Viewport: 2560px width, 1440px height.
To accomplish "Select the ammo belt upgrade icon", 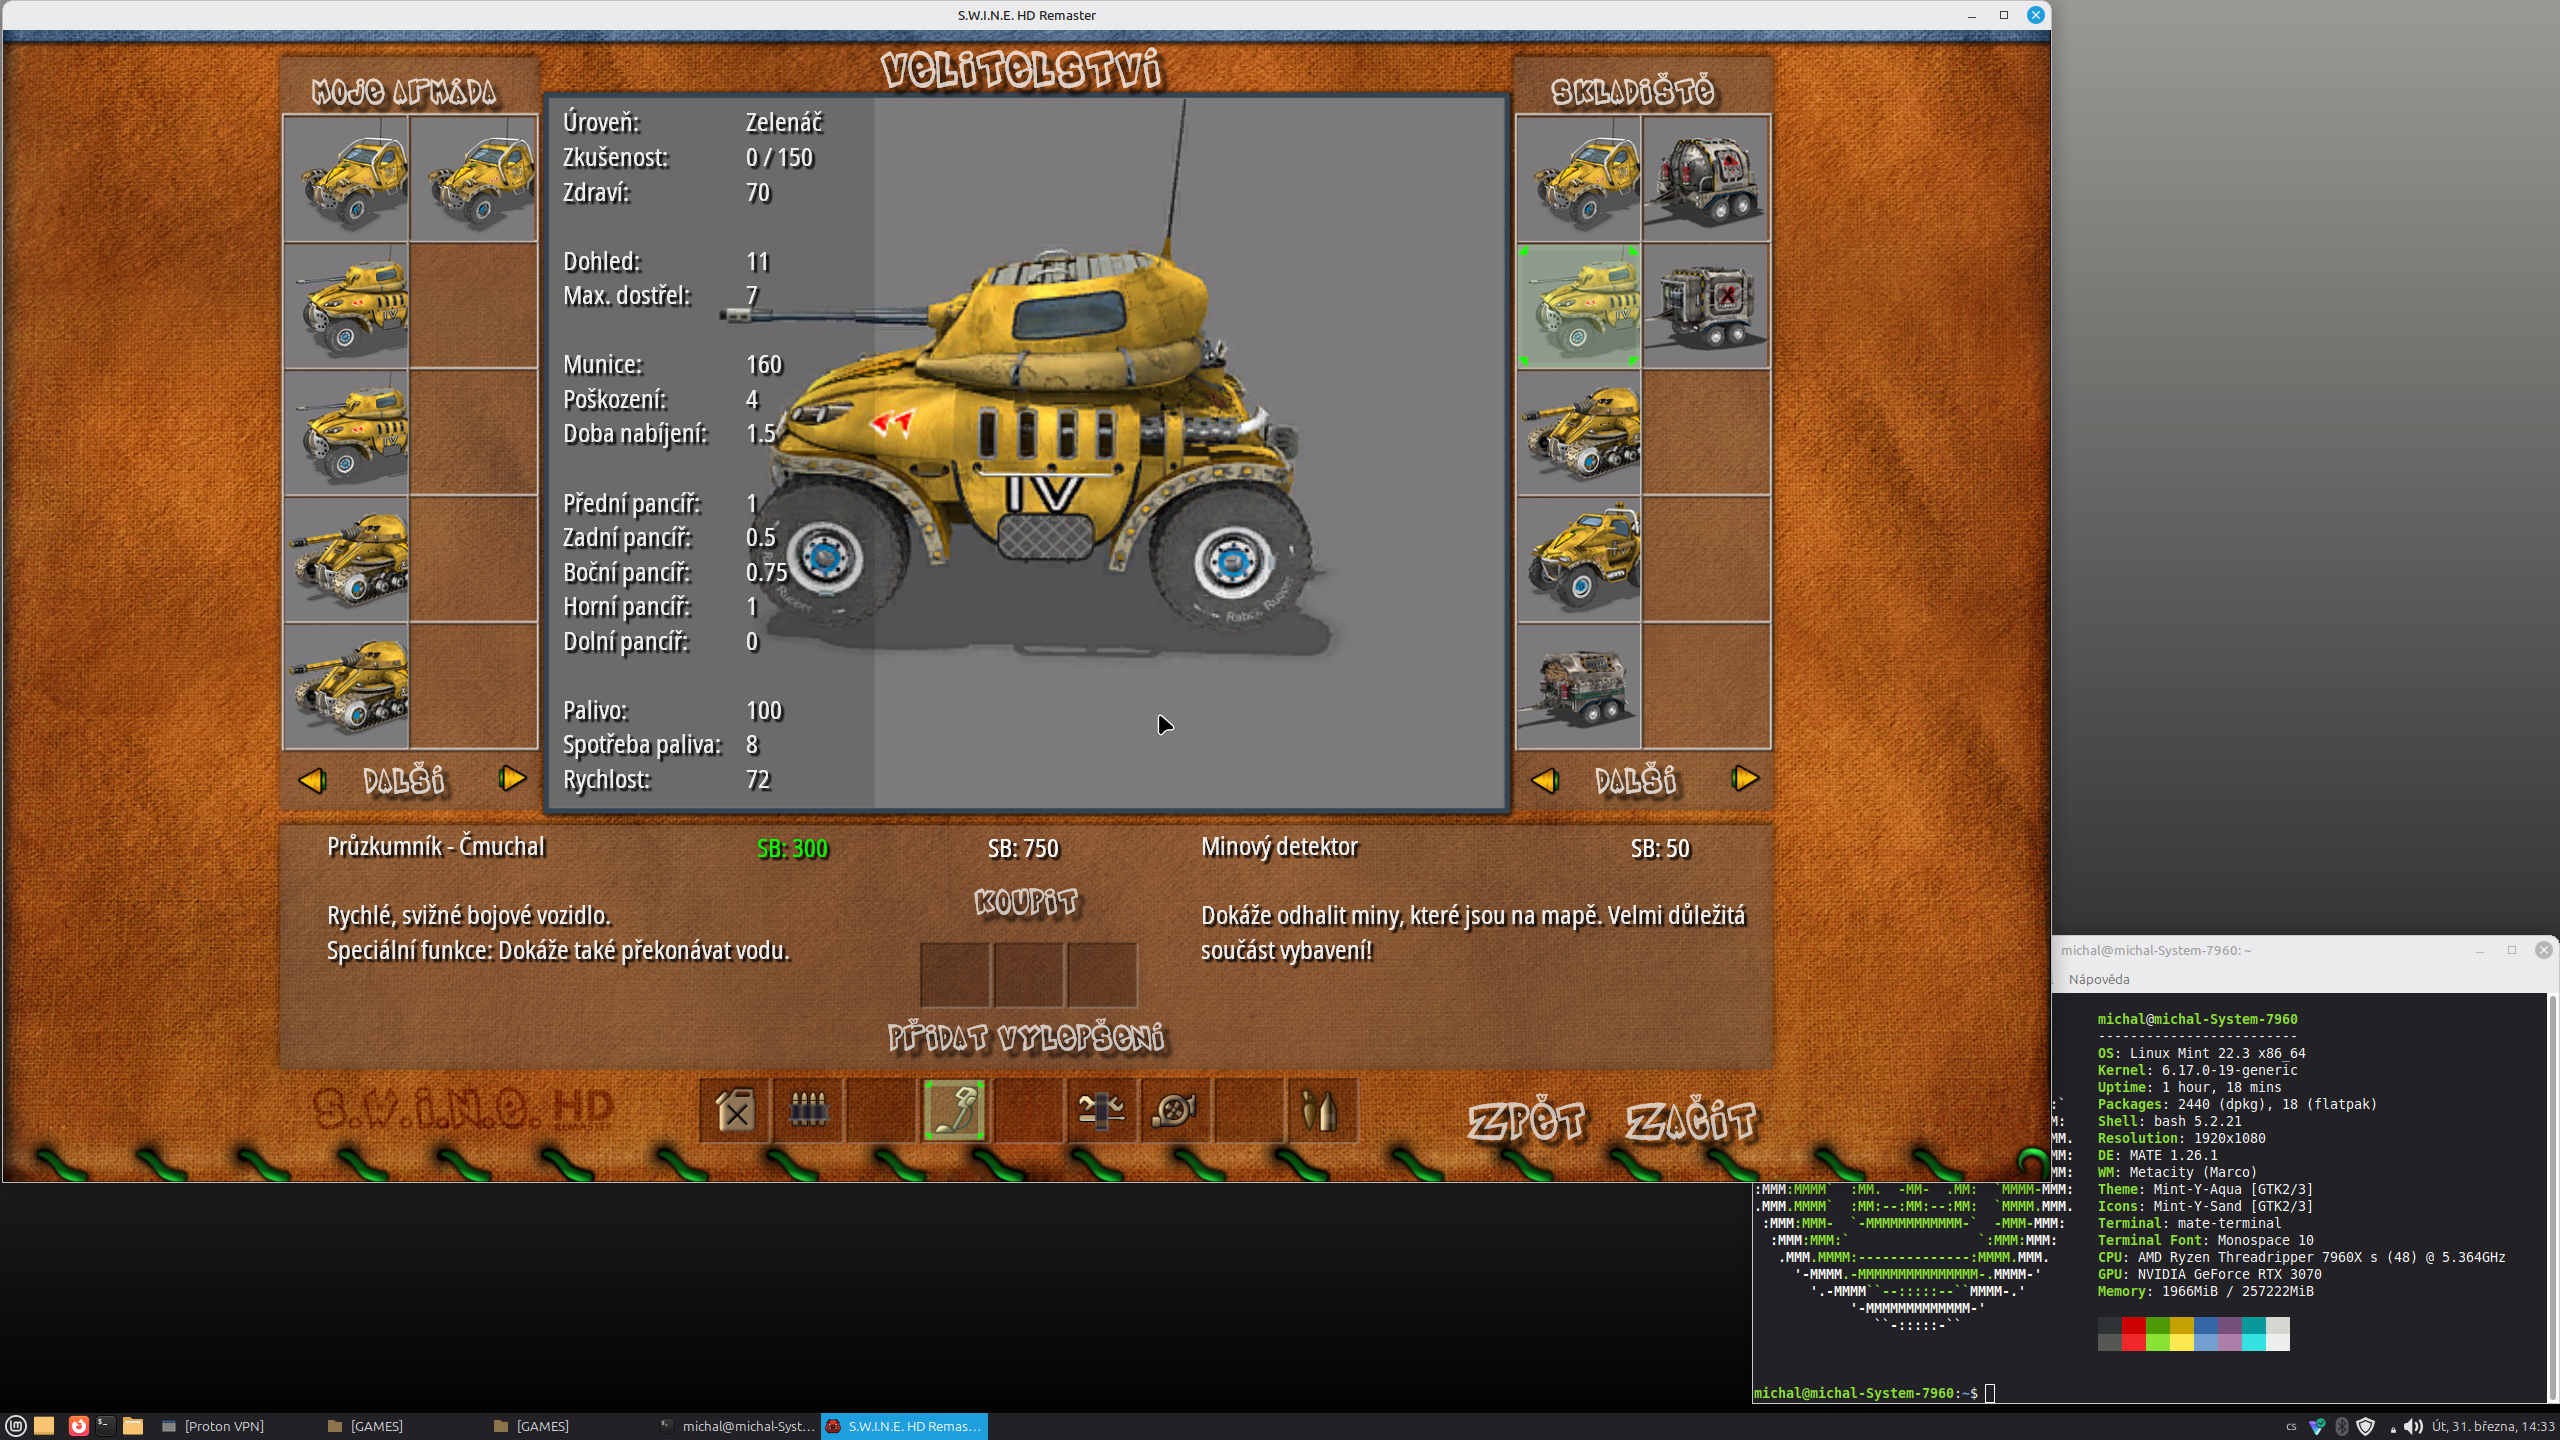I will [808, 1110].
